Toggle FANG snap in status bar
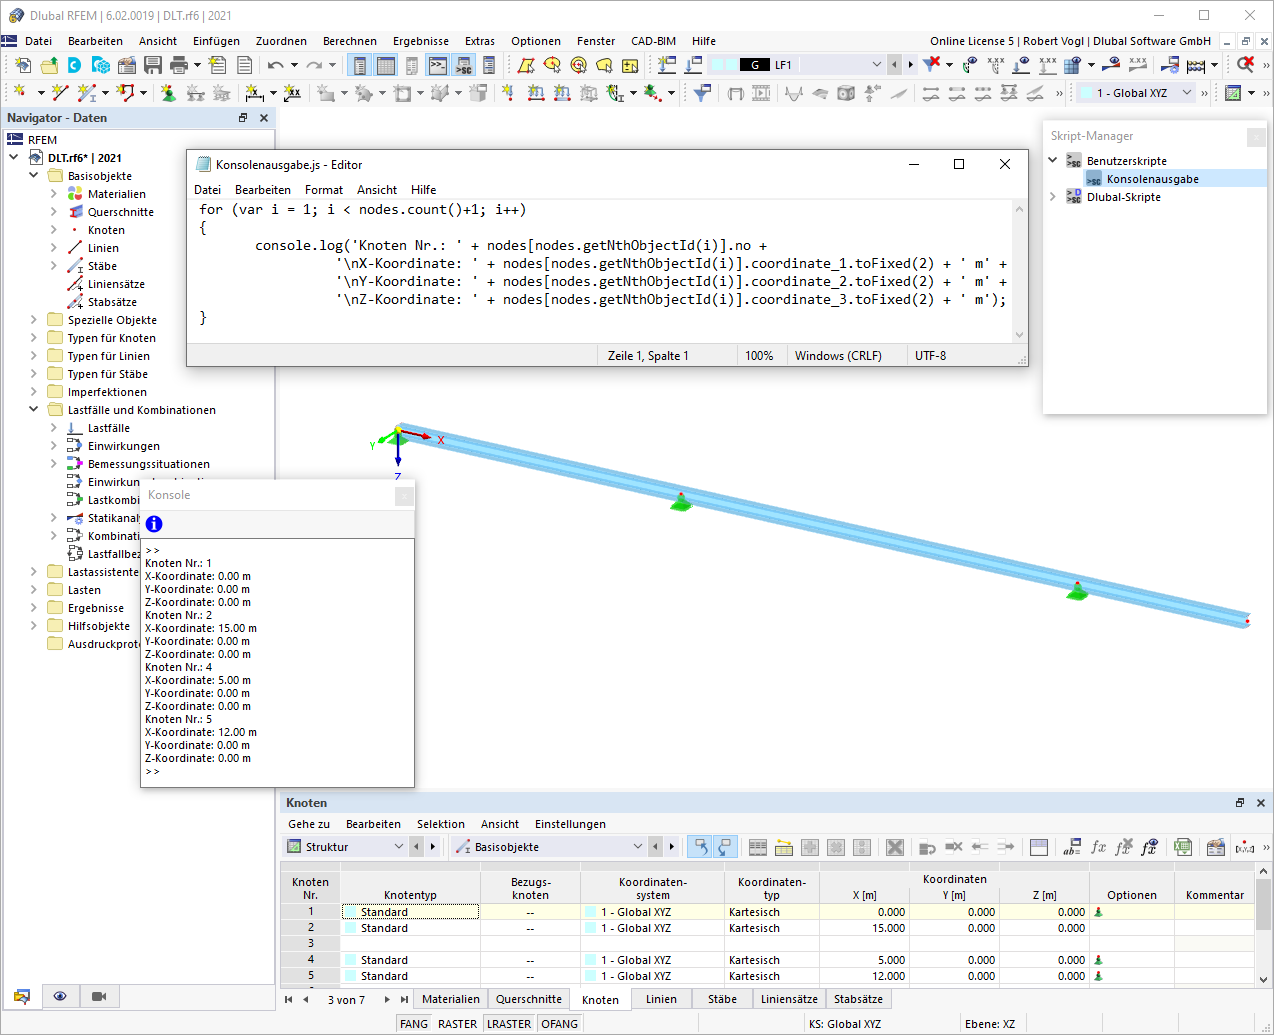Screen dimensions: 1274x1035 (x=414, y=1024)
